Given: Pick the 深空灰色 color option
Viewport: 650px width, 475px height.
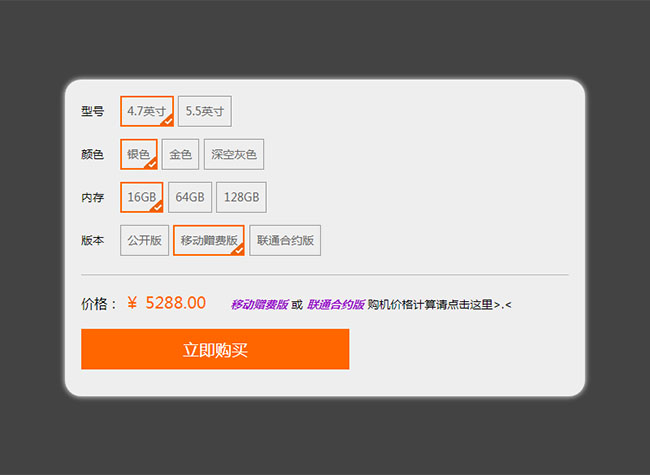Looking at the screenshot, I should [234, 154].
